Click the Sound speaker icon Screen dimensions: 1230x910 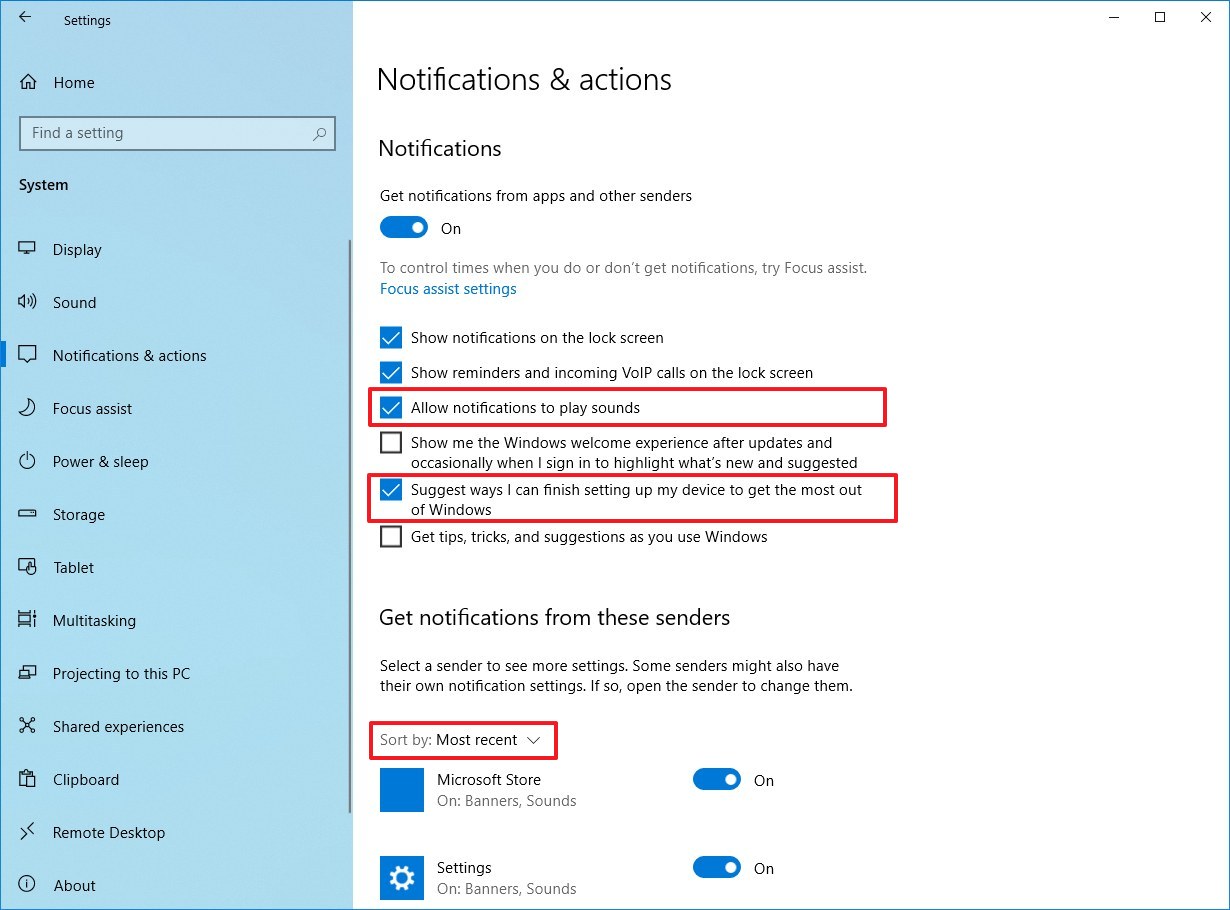pos(28,302)
